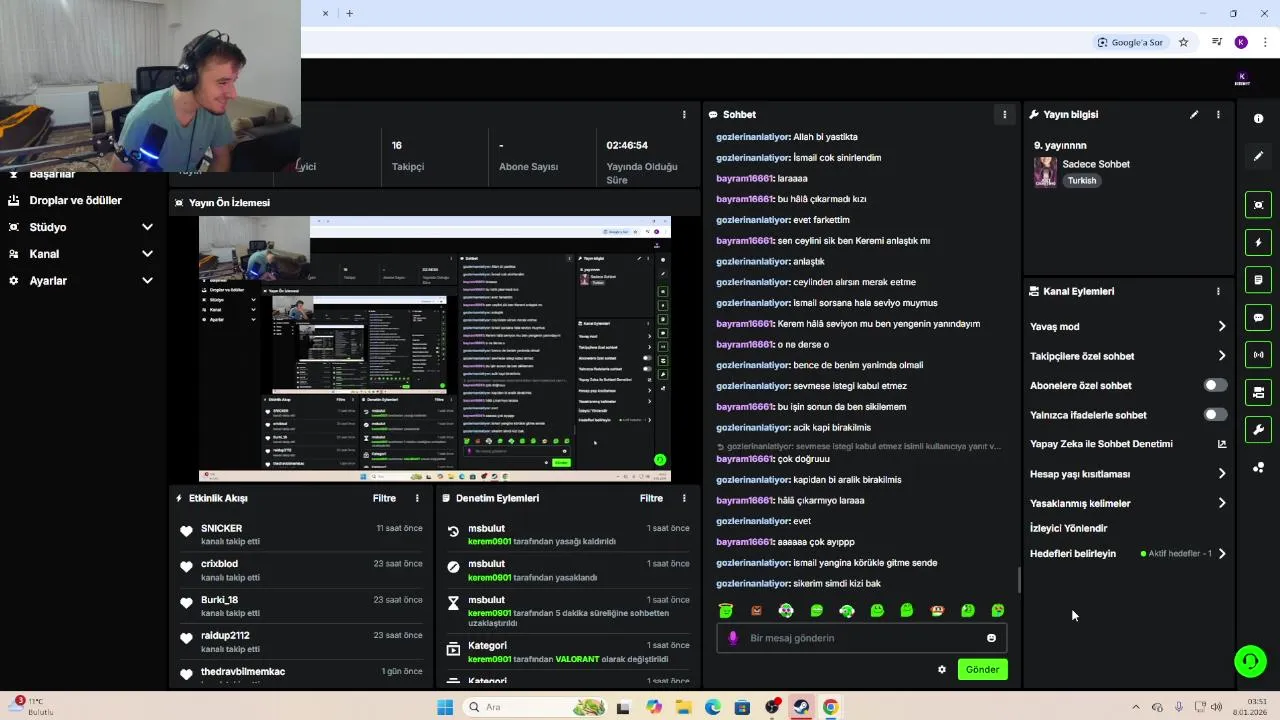Image resolution: width=1280 pixels, height=720 pixels.
Task: Click the chat message 'Allah bi yastıkta'
Action: (x=787, y=137)
